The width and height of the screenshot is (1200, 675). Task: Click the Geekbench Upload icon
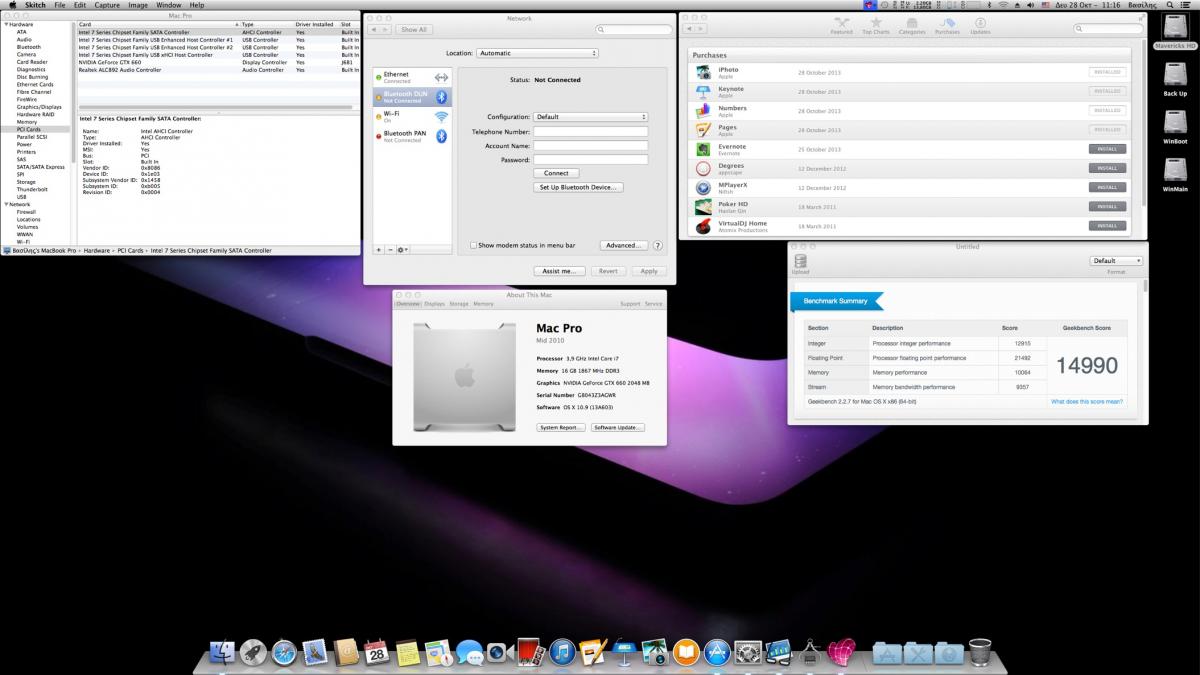[x=800, y=263]
